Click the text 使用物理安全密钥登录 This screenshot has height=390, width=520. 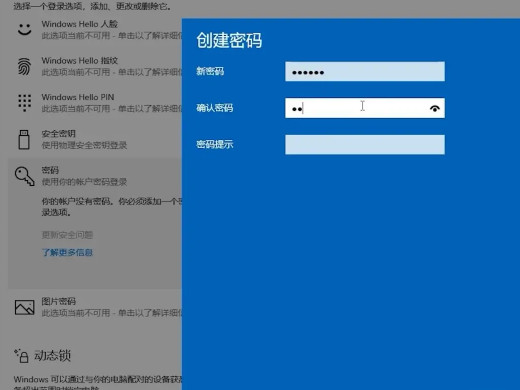pos(84,145)
